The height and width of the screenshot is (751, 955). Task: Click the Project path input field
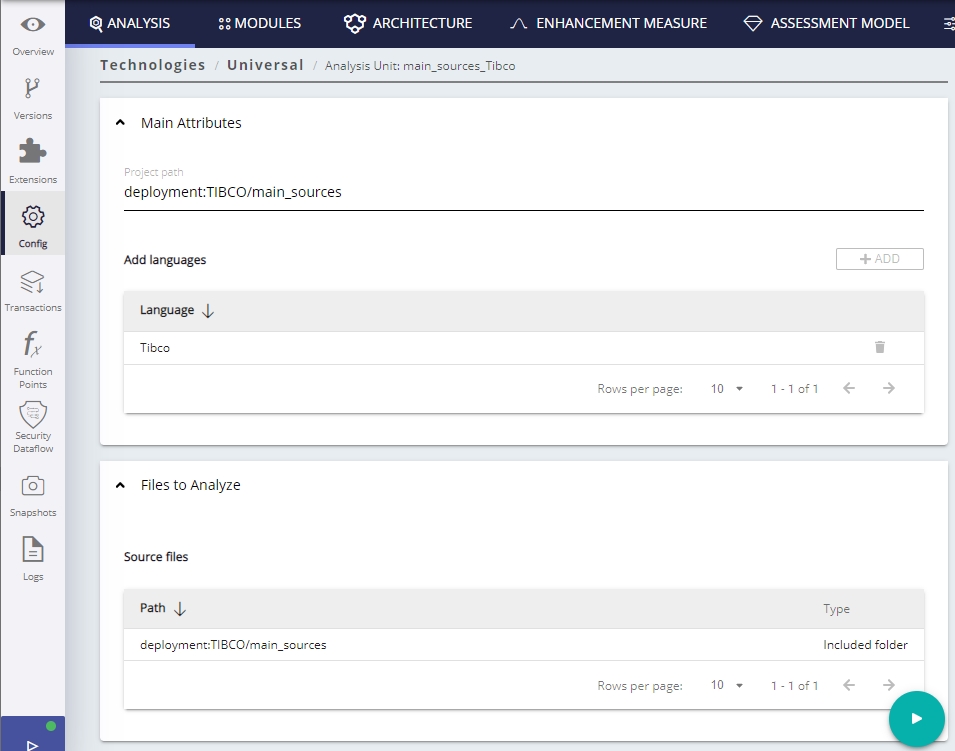tap(523, 192)
